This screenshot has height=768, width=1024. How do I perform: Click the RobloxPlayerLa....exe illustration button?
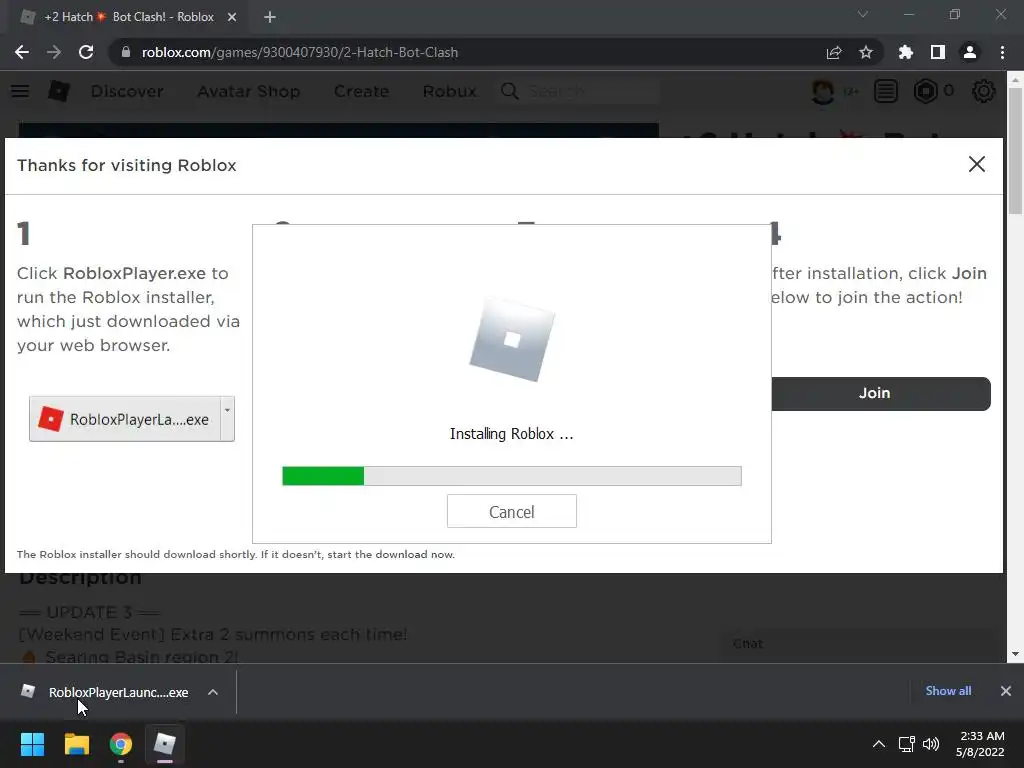125,419
